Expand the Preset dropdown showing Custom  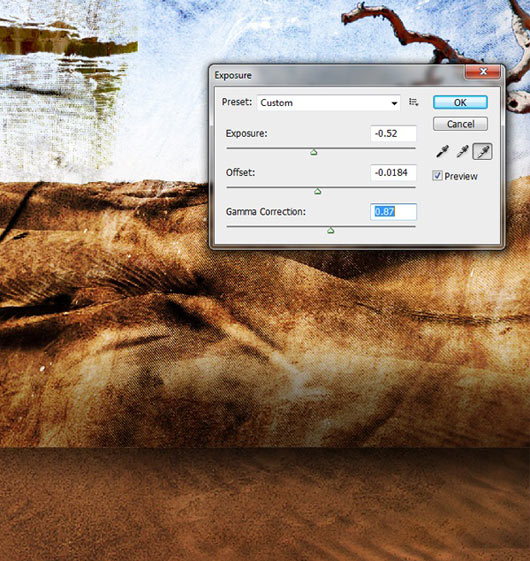tap(328, 103)
